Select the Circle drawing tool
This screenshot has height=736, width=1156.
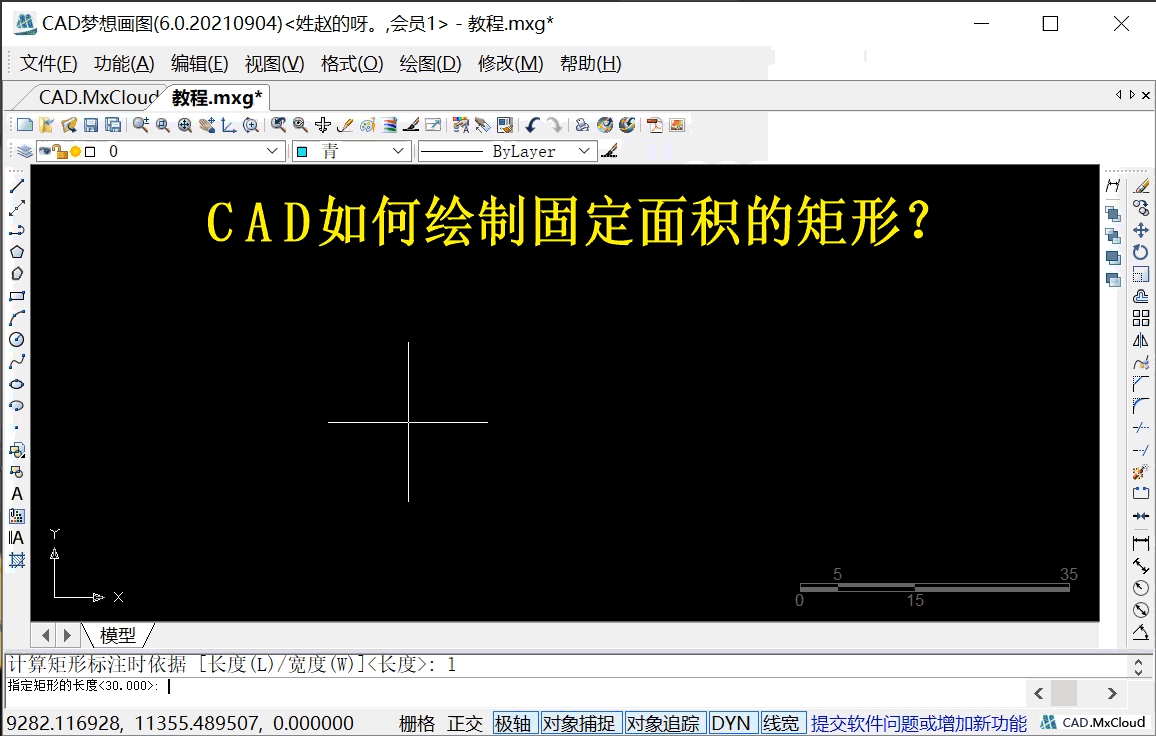tap(17, 340)
